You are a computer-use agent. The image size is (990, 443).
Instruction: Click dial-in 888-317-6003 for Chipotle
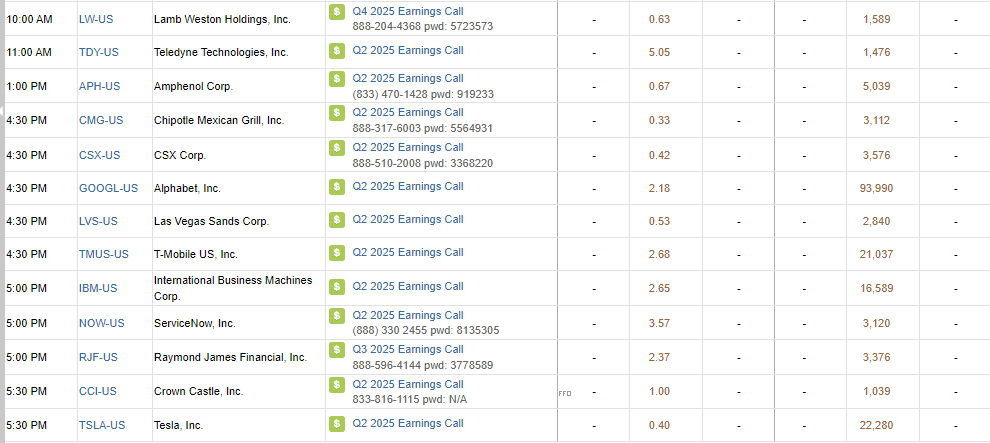387,128
